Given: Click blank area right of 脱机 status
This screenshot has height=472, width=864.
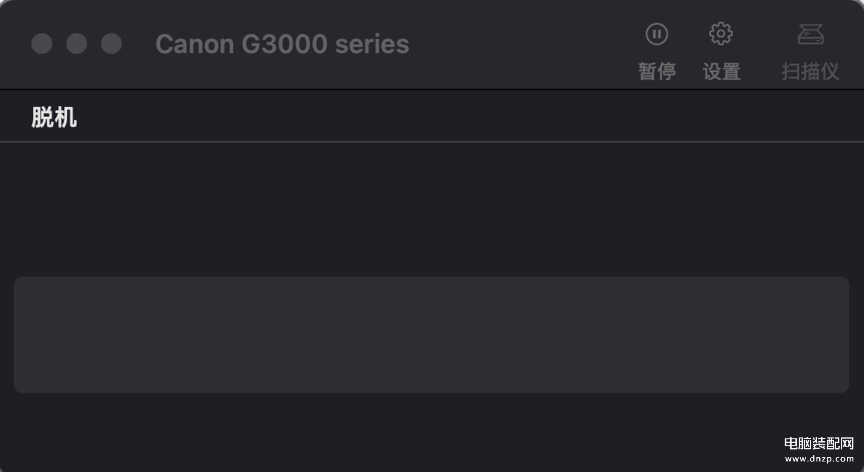Looking at the screenshot, I should point(450,118).
